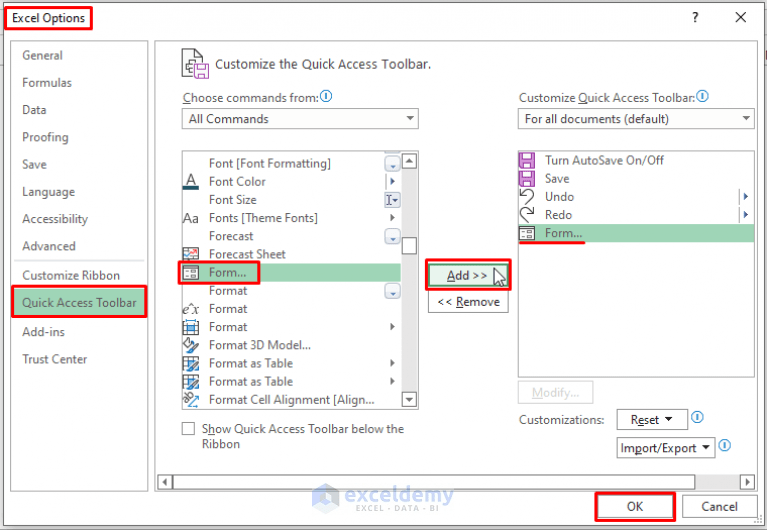
Task: Expand the Undo item arrow in the right list
Action: point(745,197)
